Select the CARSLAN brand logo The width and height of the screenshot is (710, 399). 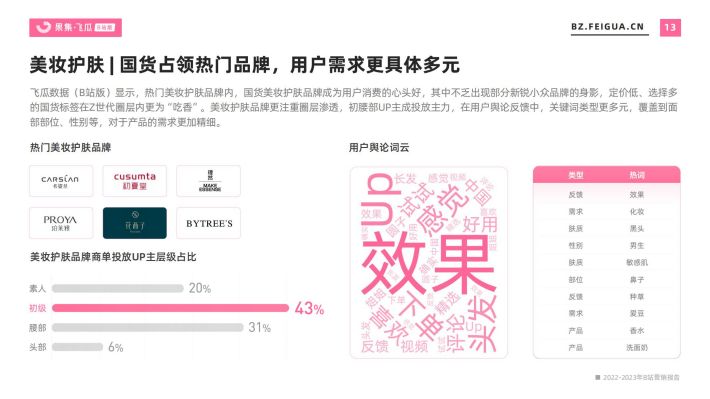(61, 181)
